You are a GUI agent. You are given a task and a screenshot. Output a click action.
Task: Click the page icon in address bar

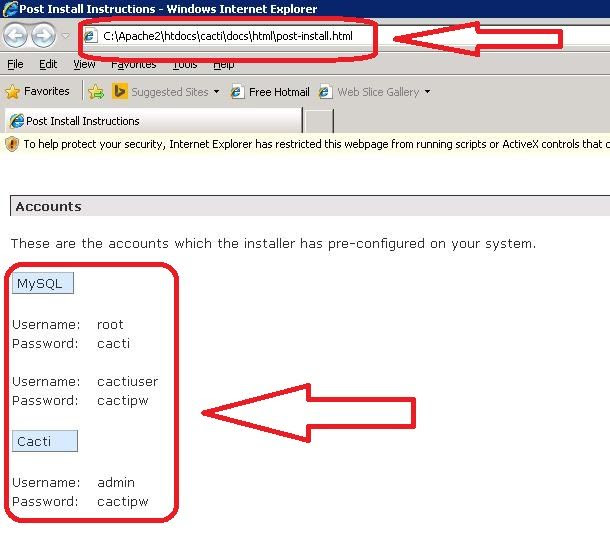point(90,36)
